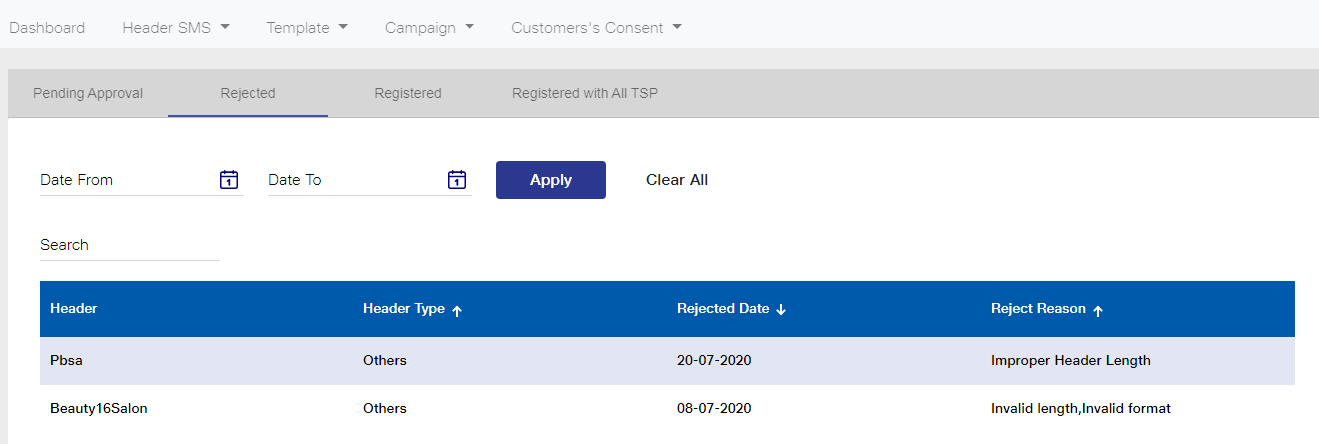Switch to the Registered tab

408,93
